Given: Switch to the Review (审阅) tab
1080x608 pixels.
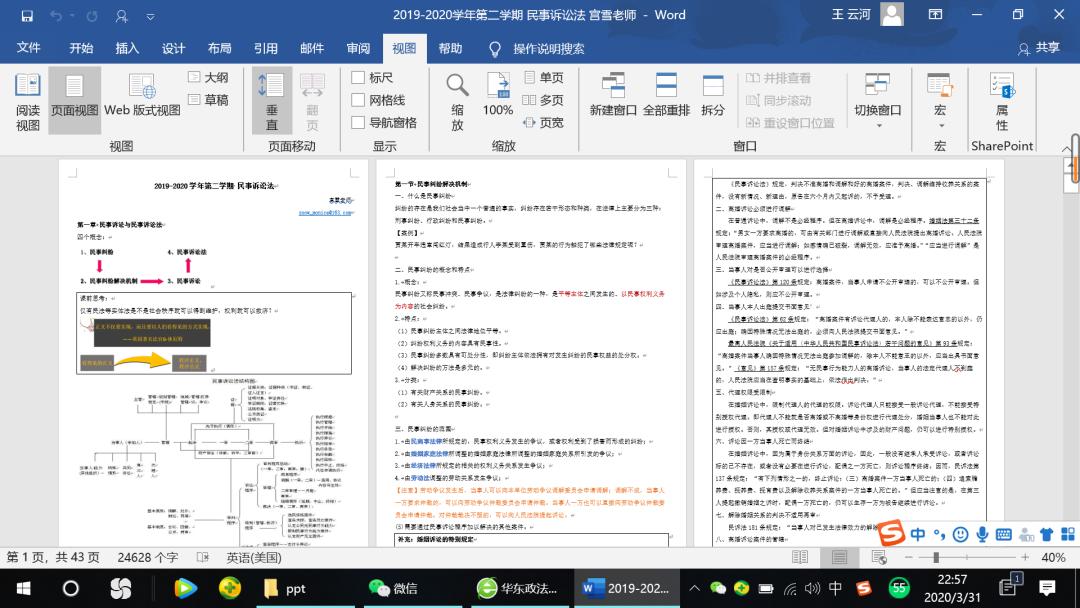Looking at the screenshot, I should click(358, 48).
